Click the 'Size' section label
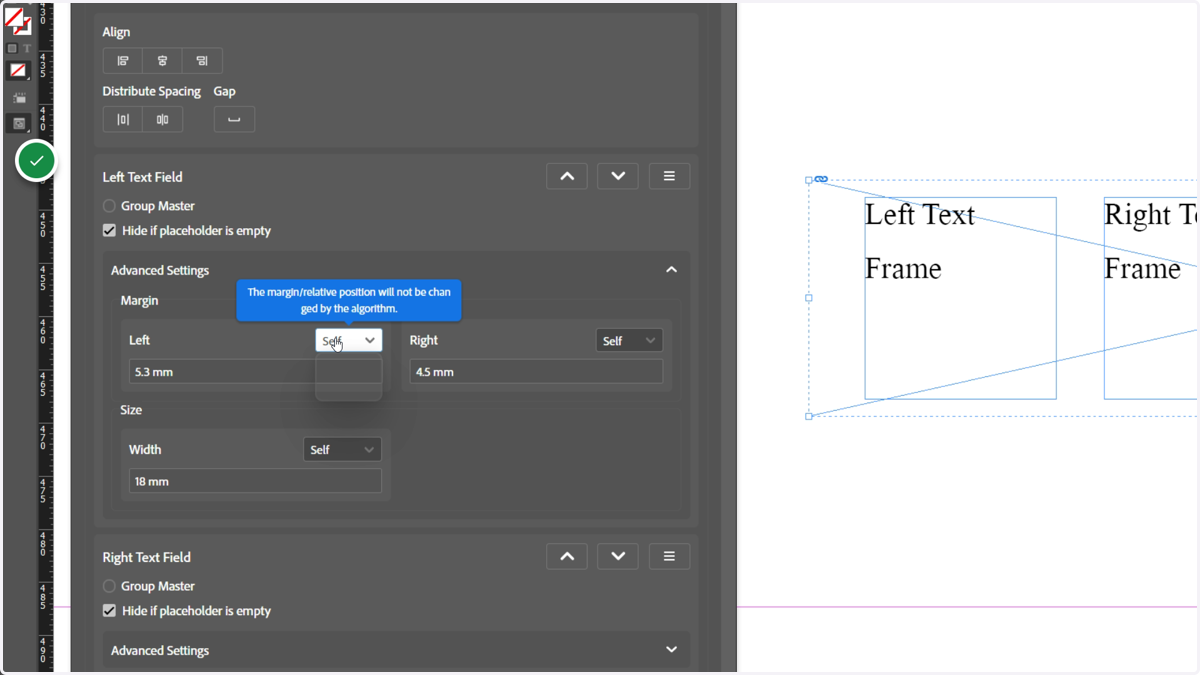 click(131, 410)
